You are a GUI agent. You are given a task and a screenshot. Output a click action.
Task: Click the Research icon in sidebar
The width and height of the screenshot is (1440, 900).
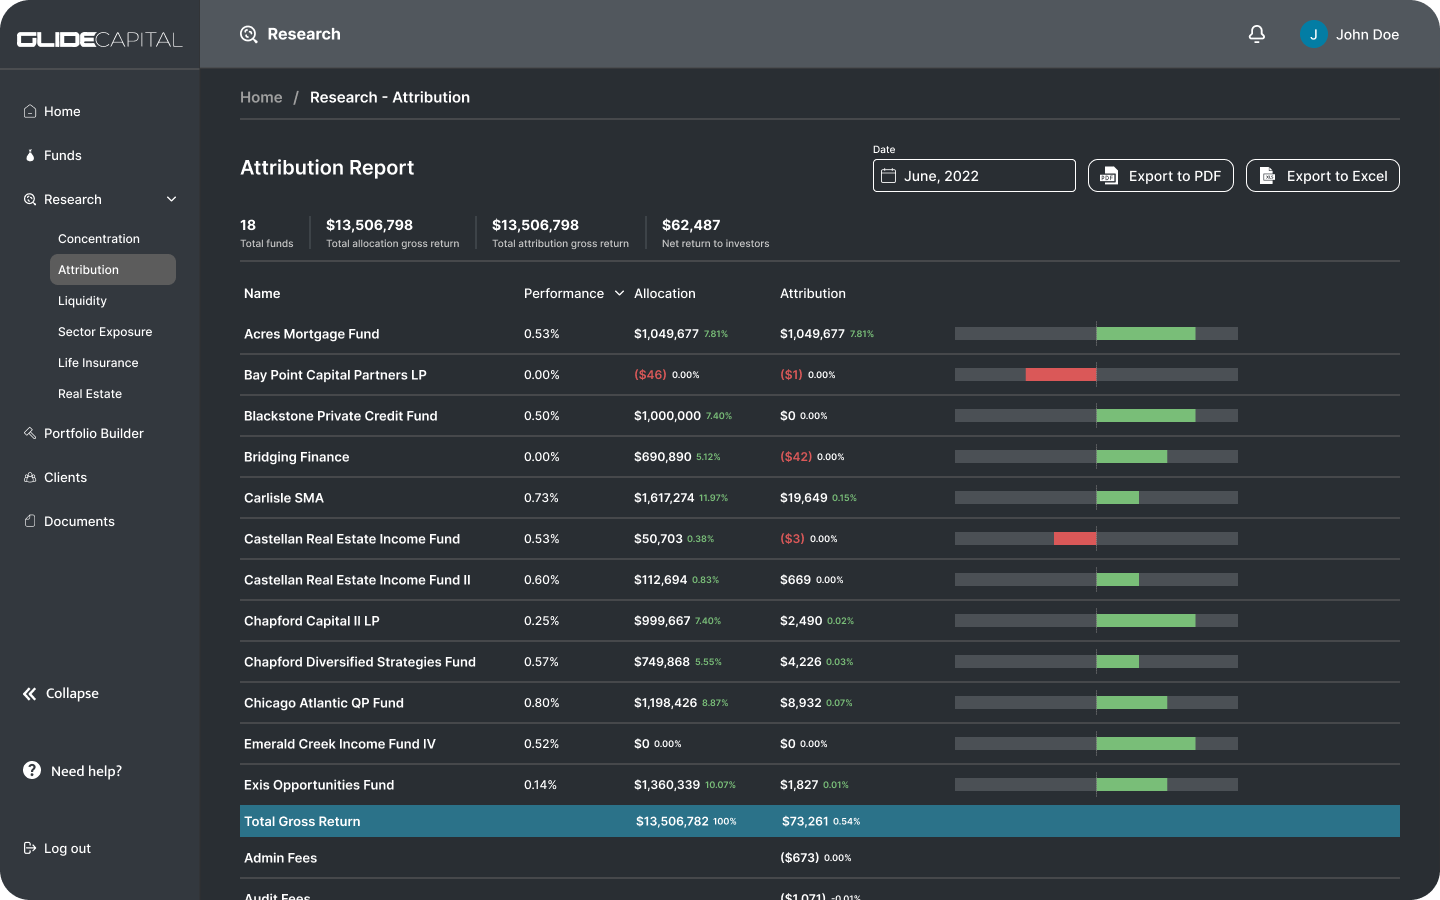[x=30, y=199]
